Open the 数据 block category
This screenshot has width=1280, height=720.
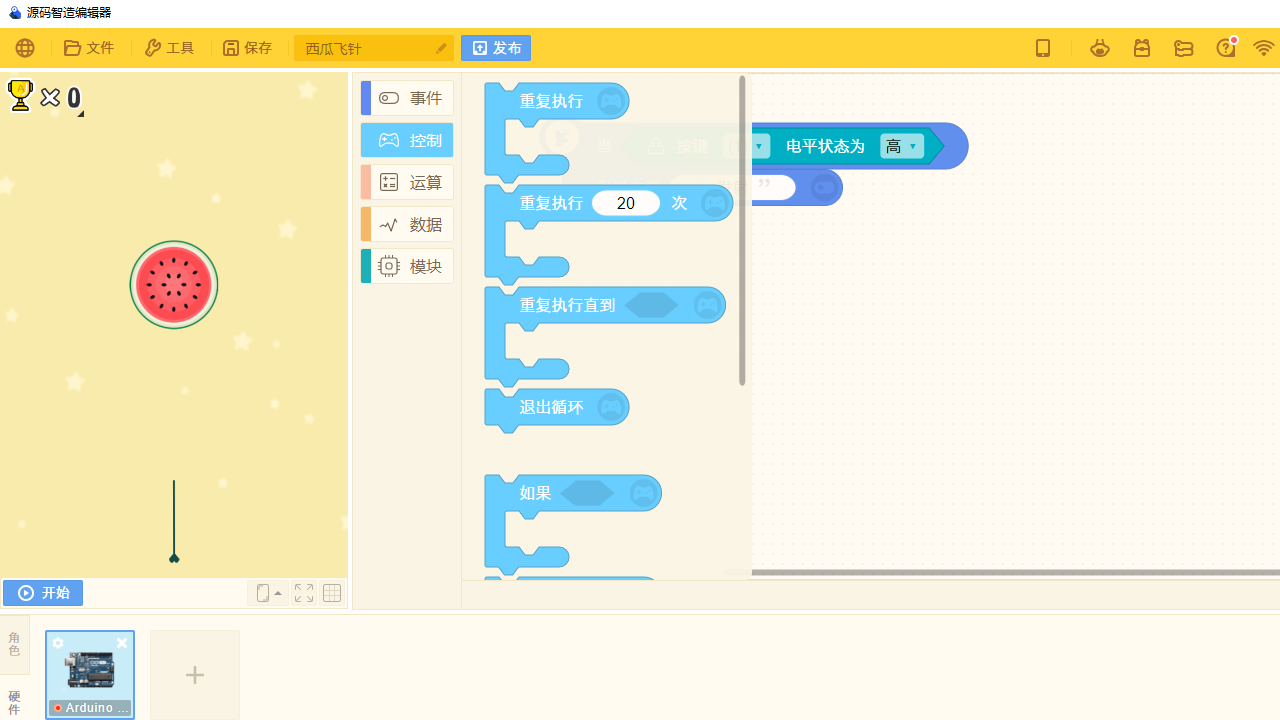(407, 224)
